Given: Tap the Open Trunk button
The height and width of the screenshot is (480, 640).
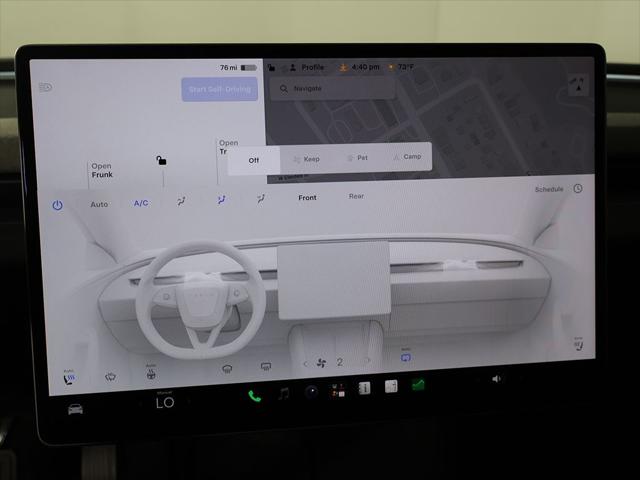Looking at the screenshot, I should [x=229, y=147].
